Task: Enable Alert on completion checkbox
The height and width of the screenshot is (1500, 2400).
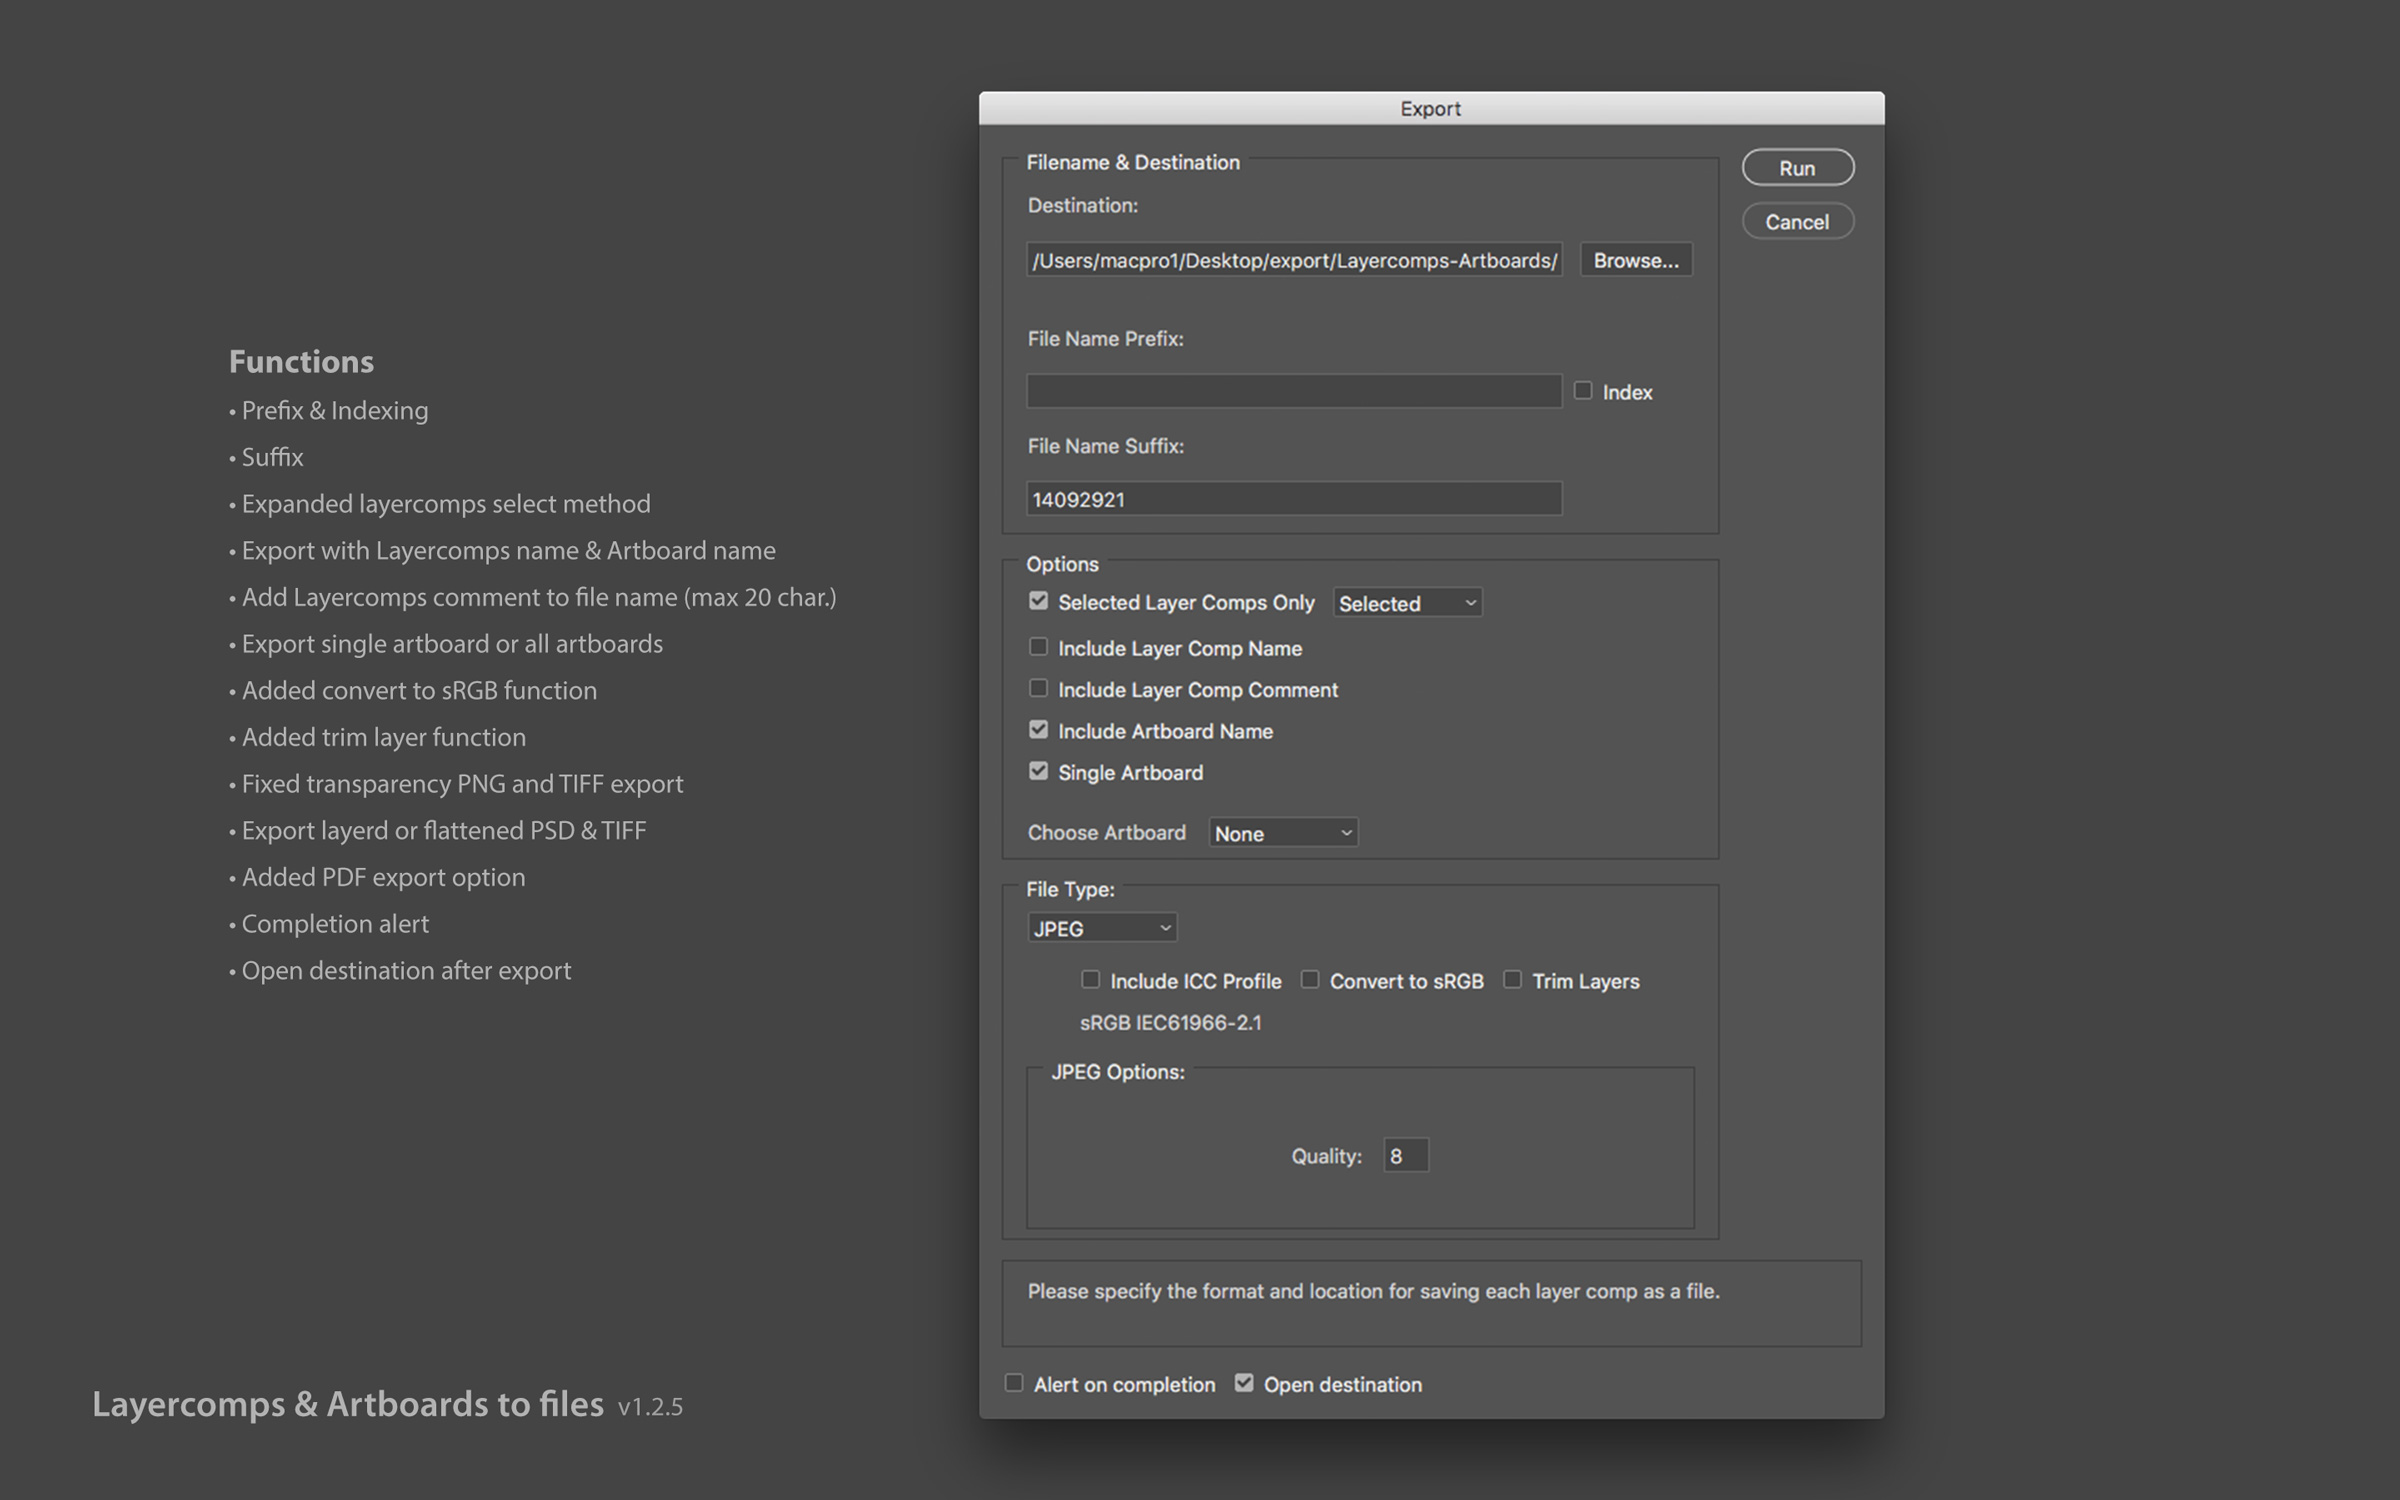Action: (1014, 1383)
